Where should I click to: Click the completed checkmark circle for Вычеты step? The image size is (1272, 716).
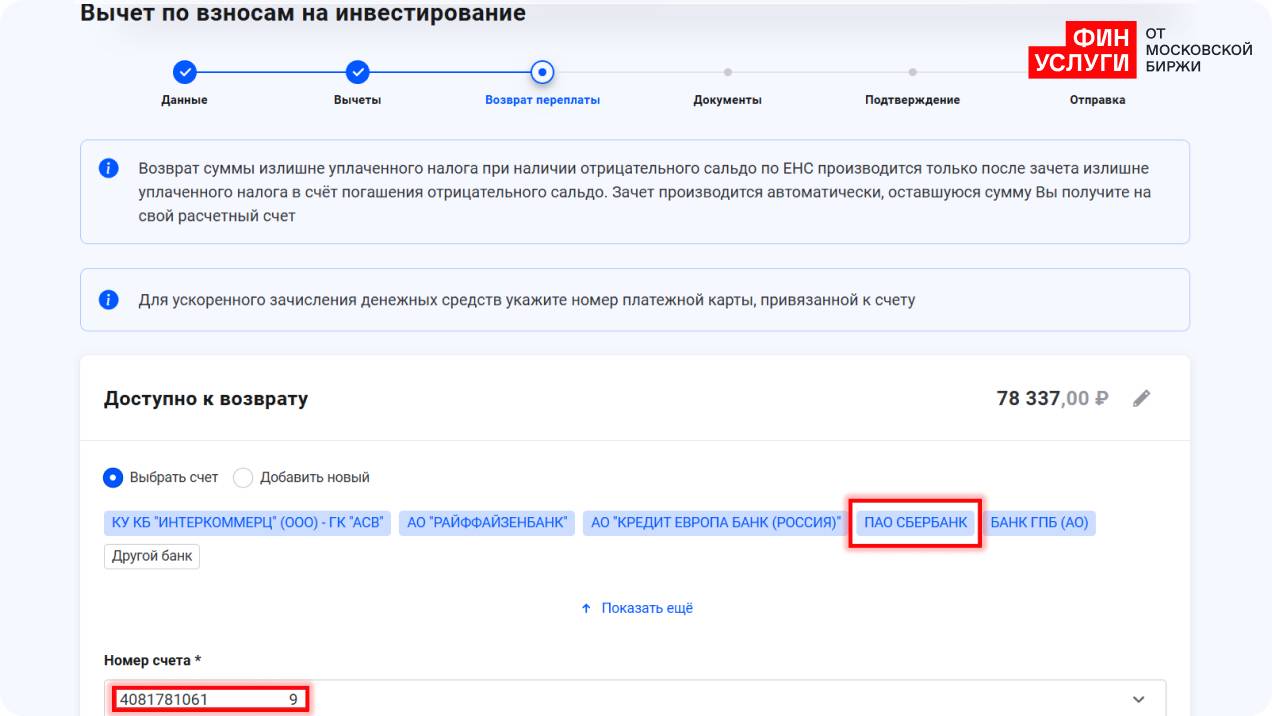(x=357, y=72)
